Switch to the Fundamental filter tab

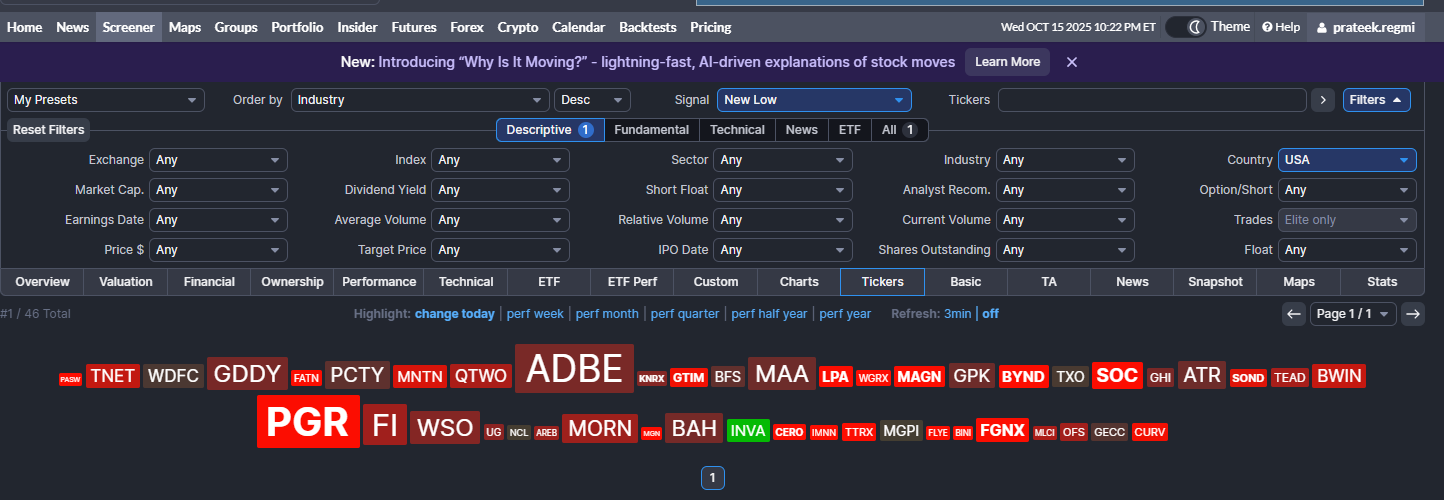651,130
